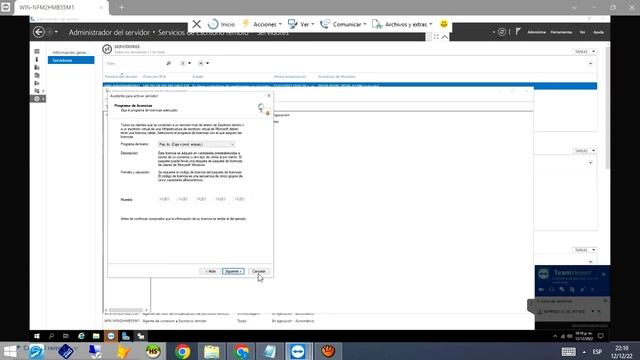Click the horizontal scrollbar below the wizard
640x360 pixels.
tap(126, 310)
